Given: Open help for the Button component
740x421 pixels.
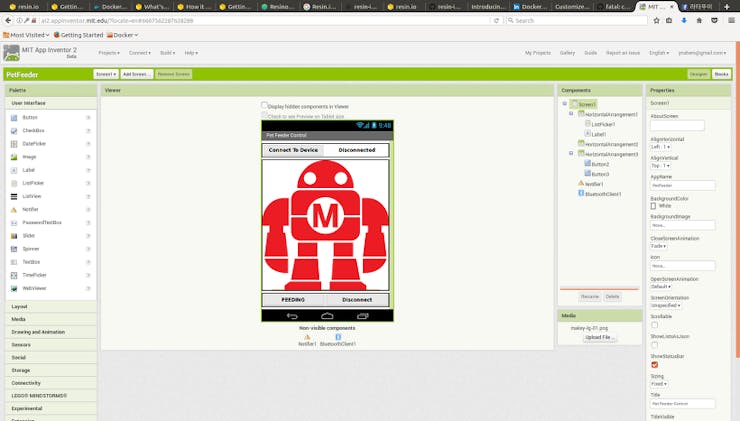Looking at the screenshot, I should point(88,118).
